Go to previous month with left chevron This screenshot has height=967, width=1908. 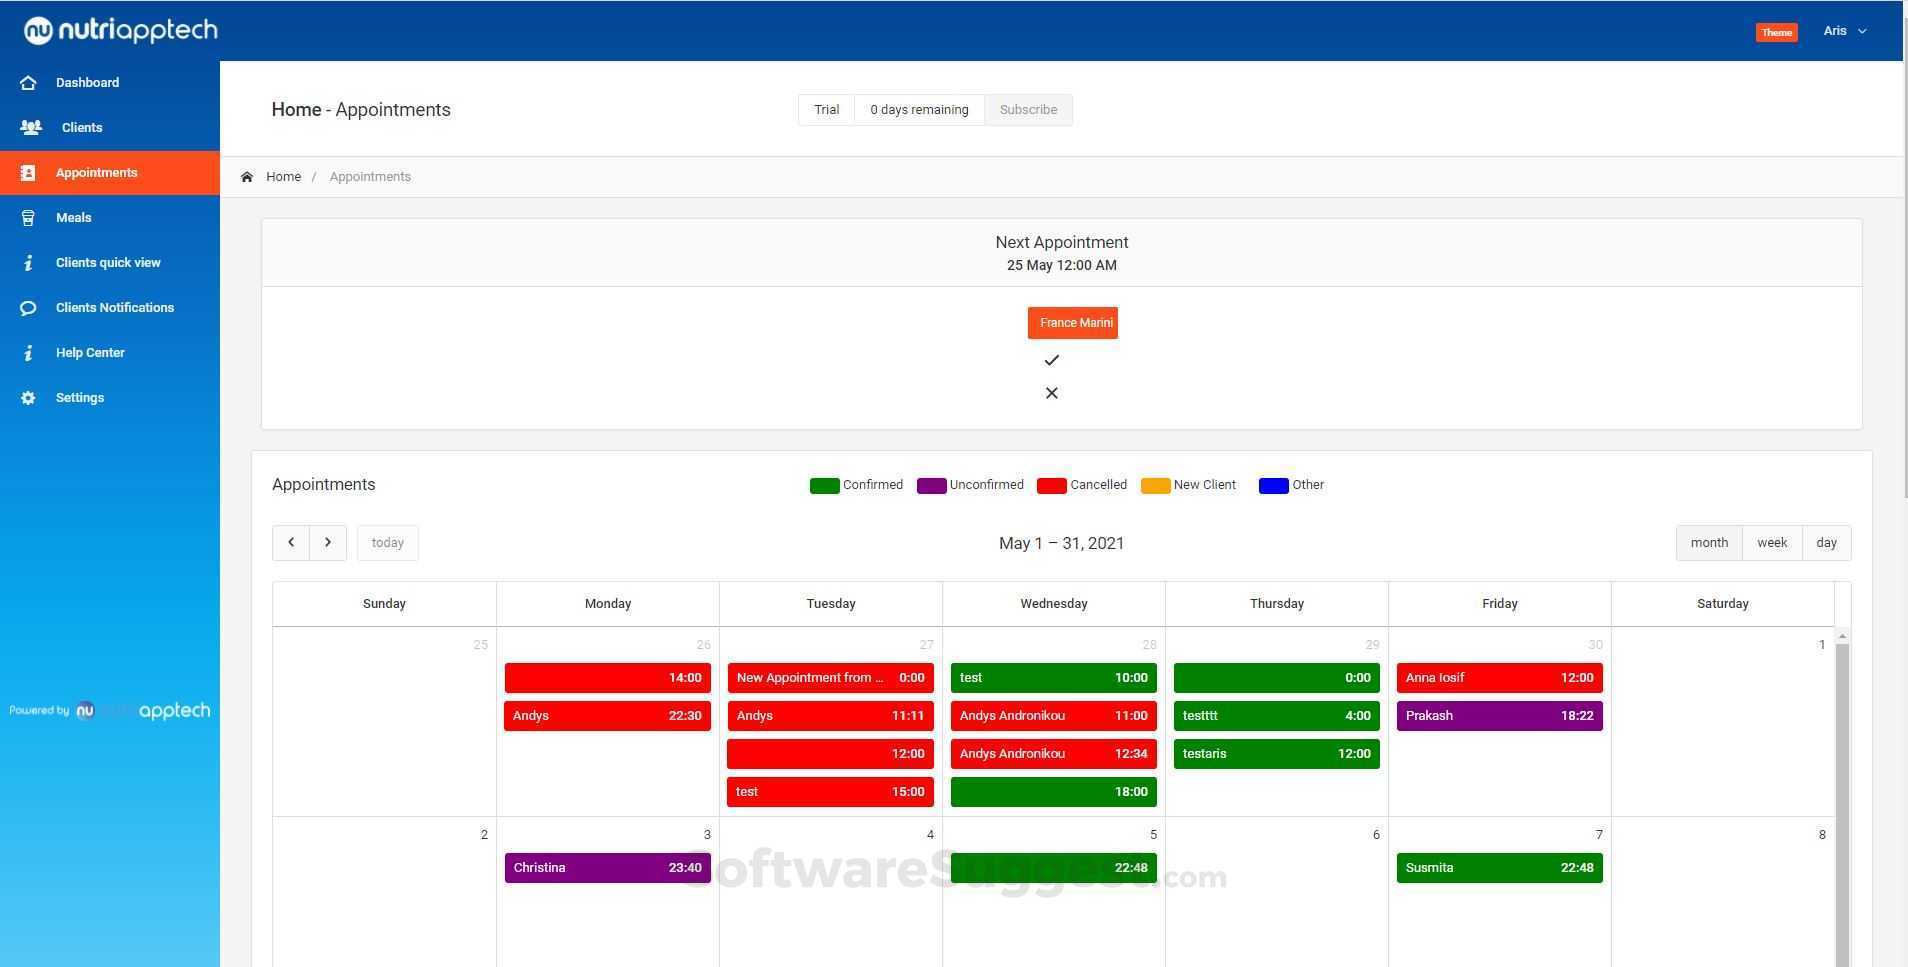pos(291,543)
